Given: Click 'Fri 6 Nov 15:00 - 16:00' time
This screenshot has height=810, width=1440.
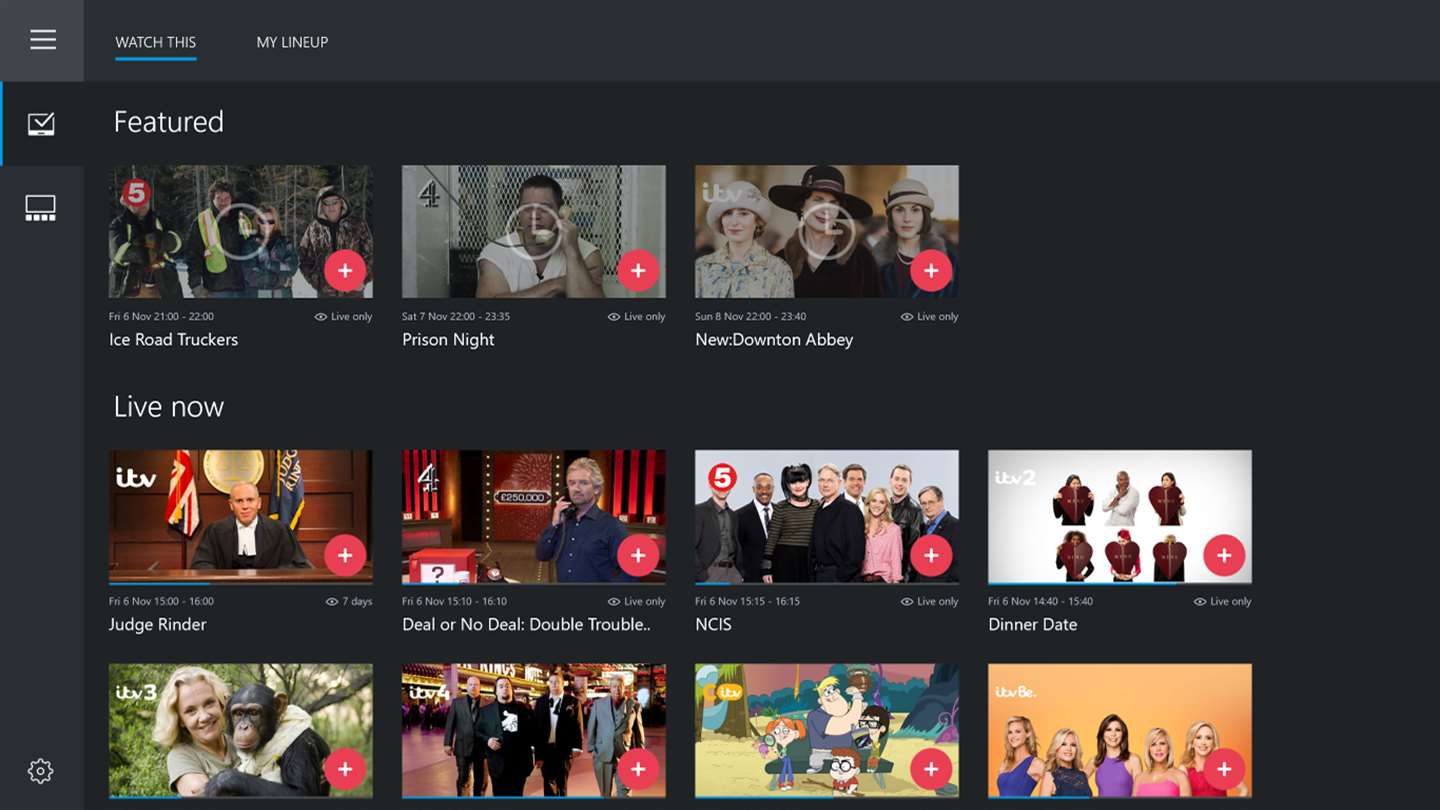Looking at the screenshot, I should coord(161,602).
